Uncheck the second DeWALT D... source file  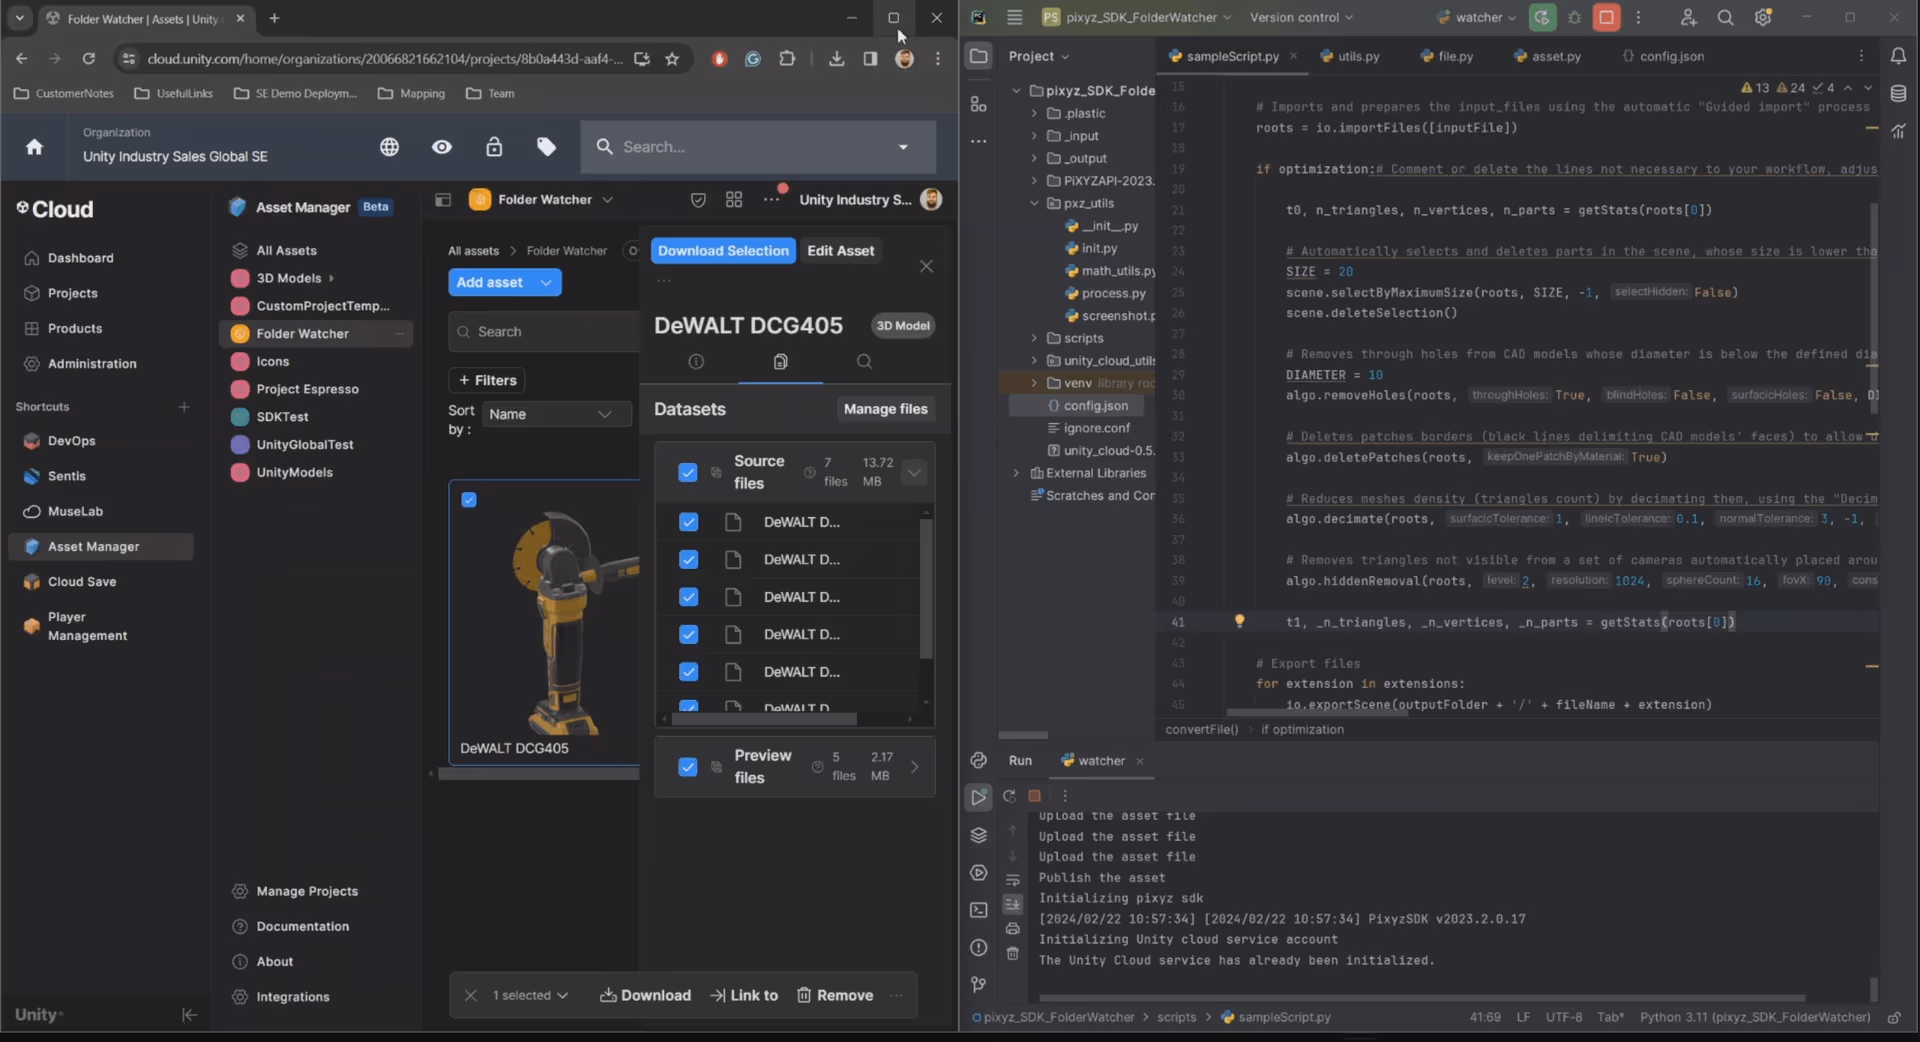pos(688,559)
